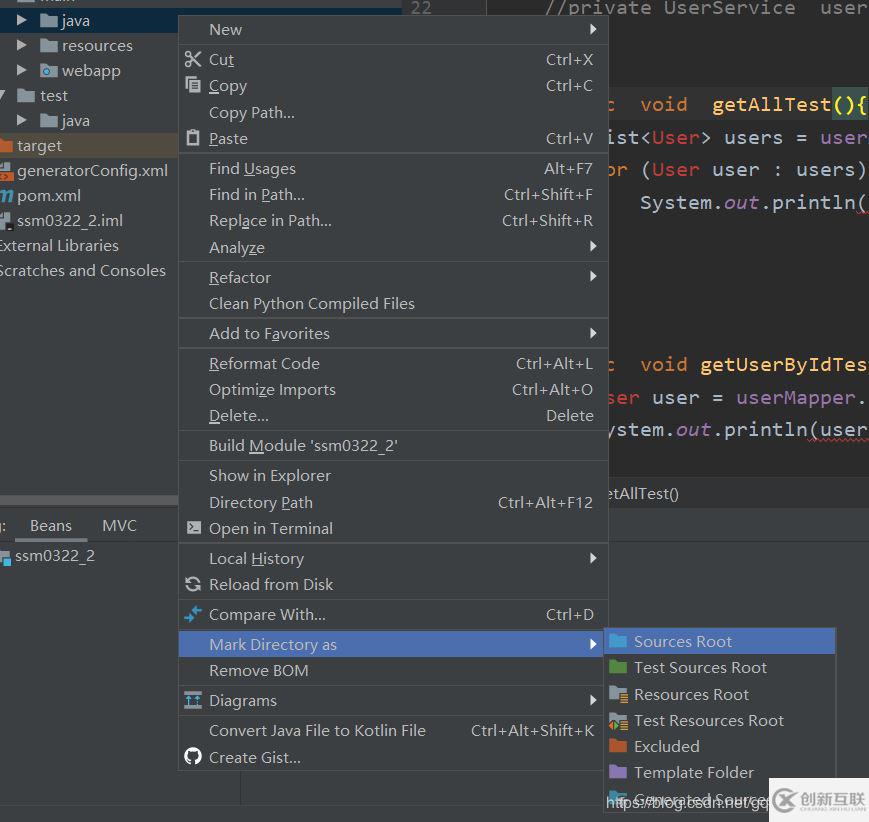869x822 pixels.
Task: Open the Mark Directory as submenu arrow
Action: point(593,644)
